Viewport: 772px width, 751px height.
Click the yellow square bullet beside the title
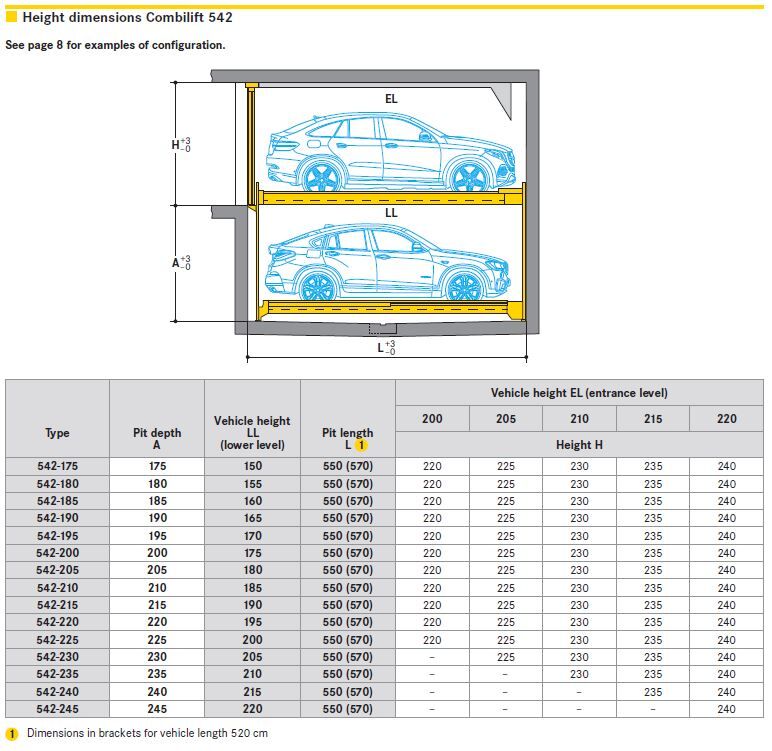(11, 17)
